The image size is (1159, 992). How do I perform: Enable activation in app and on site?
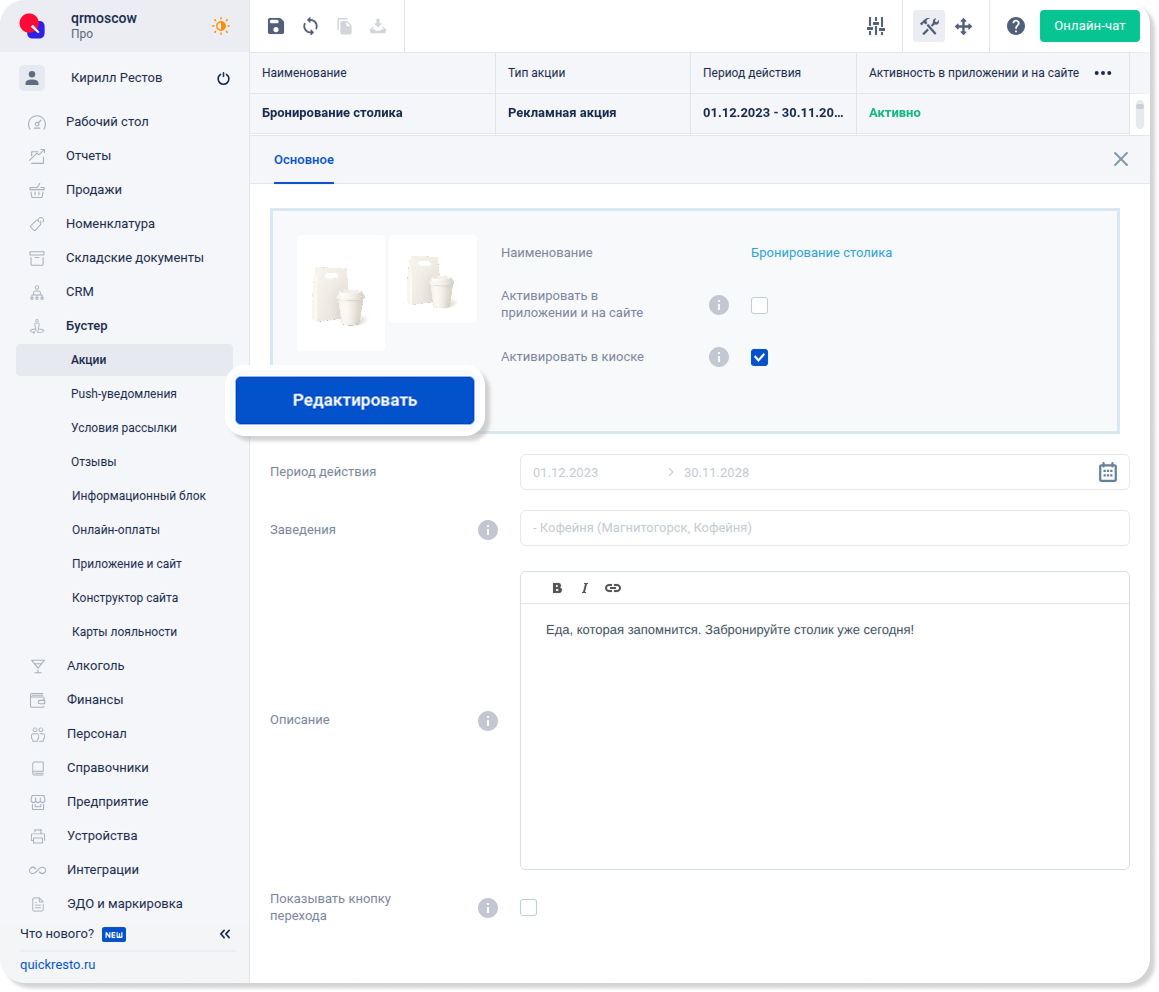pos(759,305)
